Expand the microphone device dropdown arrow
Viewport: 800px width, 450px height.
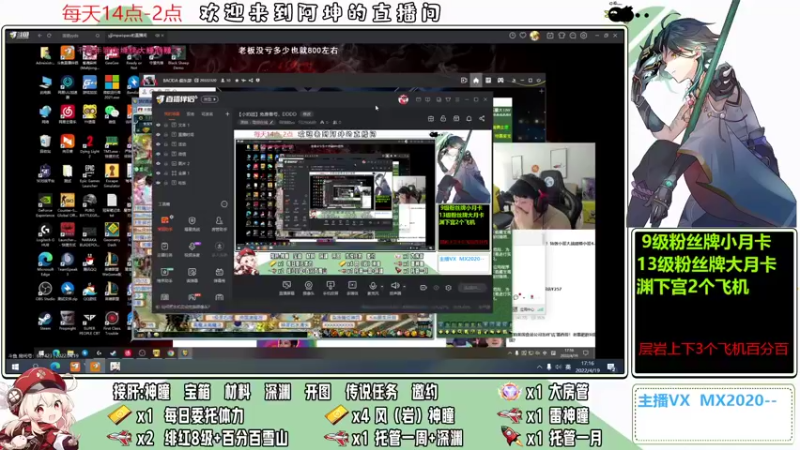pyautogui.click(x=382, y=287)
